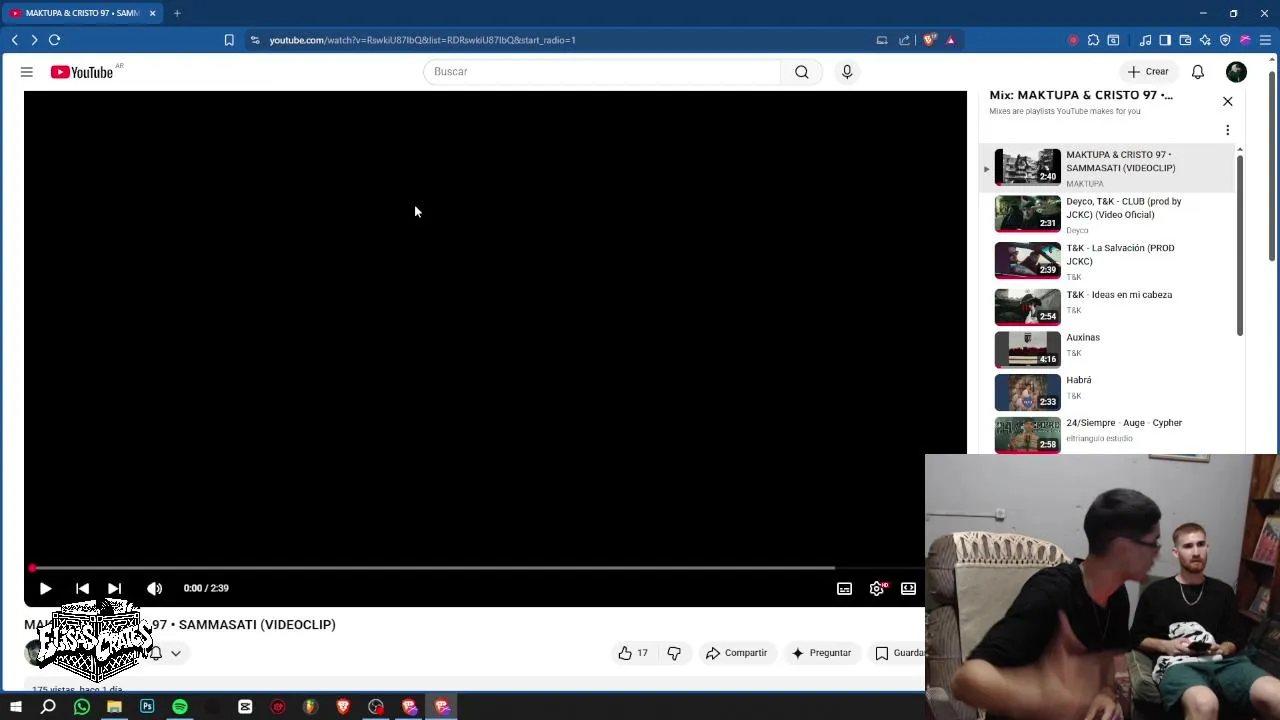The height and width of the screenshot is (720, 1280).
Task: Open the Brave VPN shield icon
Action: coord(1225,40)
